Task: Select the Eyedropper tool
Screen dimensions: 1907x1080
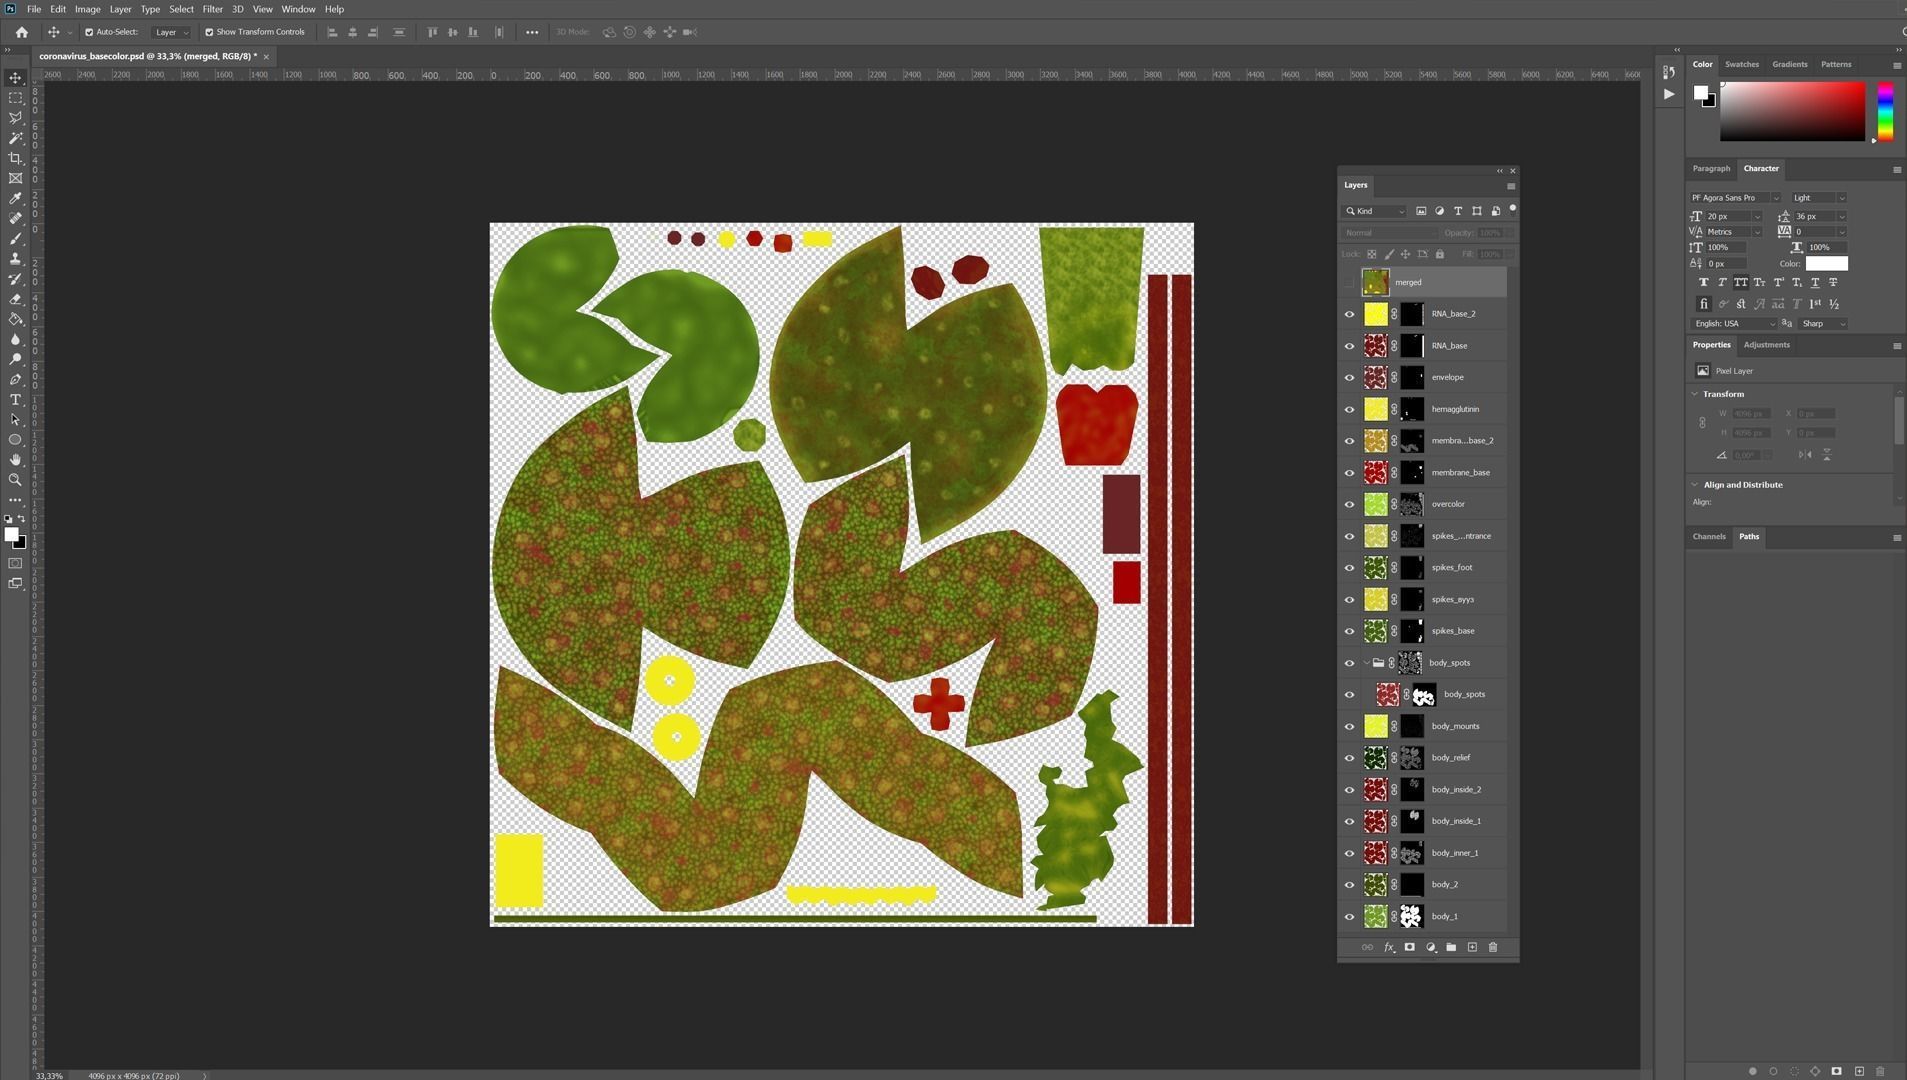Action: pos(15,198)
